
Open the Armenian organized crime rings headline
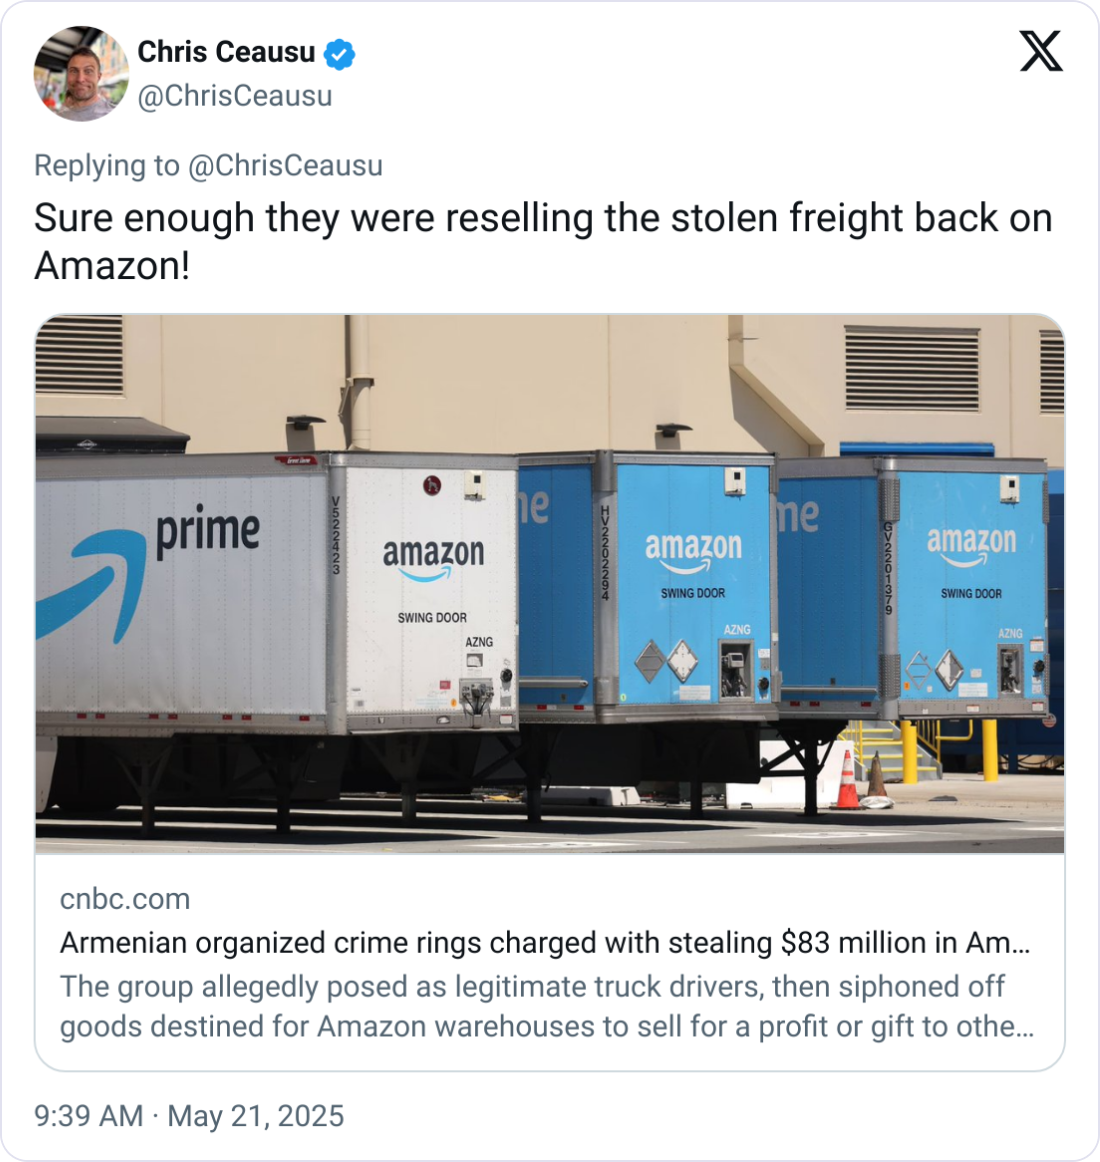tap(545, 943)
